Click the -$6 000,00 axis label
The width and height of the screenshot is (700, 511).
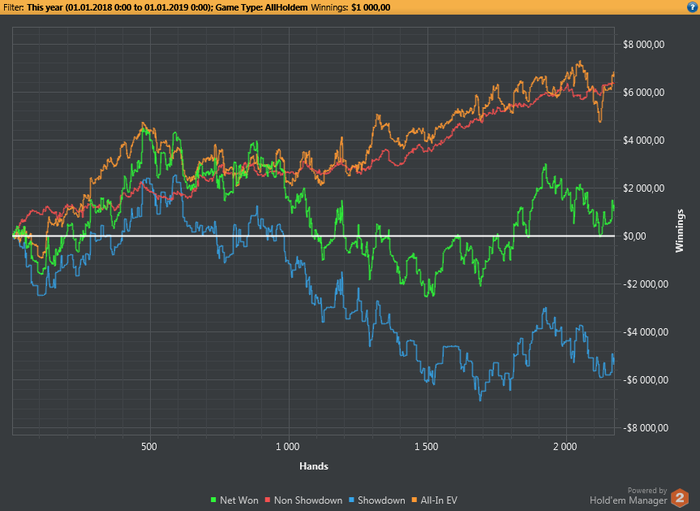[x=644, y=380]
